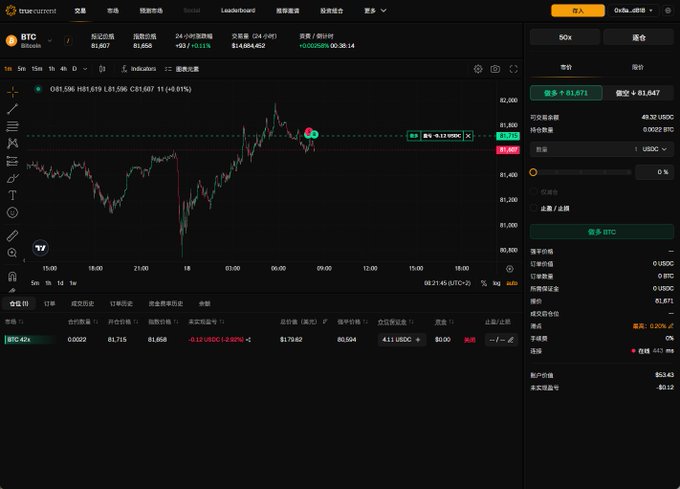Select the crosshair cursor tool

click(x=13, y=92)
